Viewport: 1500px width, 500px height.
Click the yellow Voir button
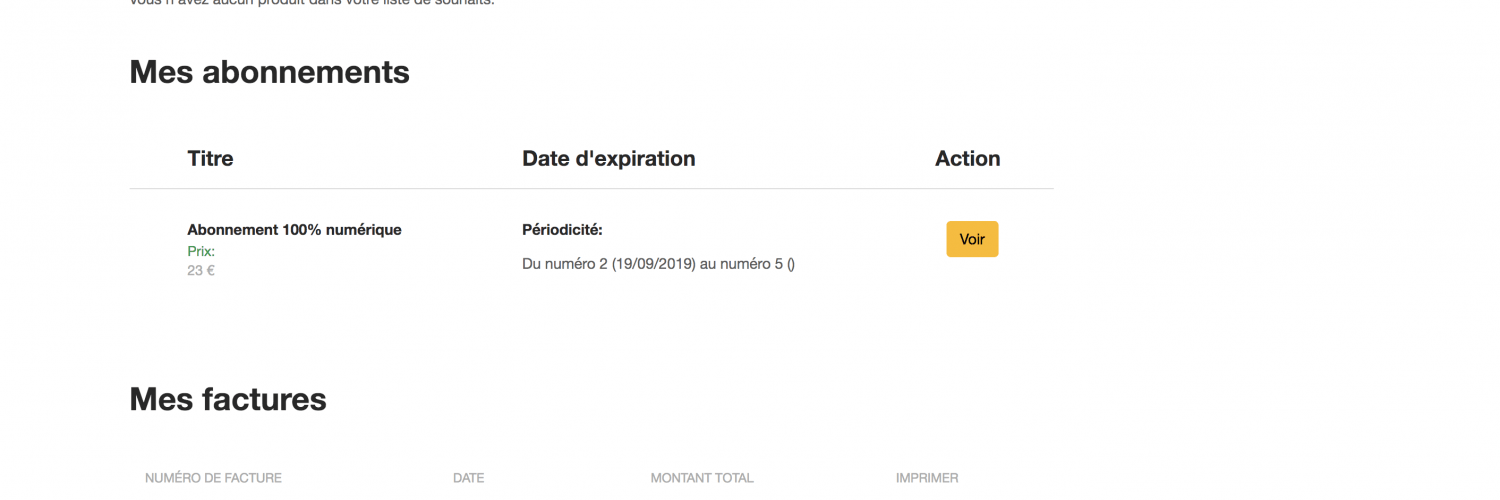pos(972,240)
